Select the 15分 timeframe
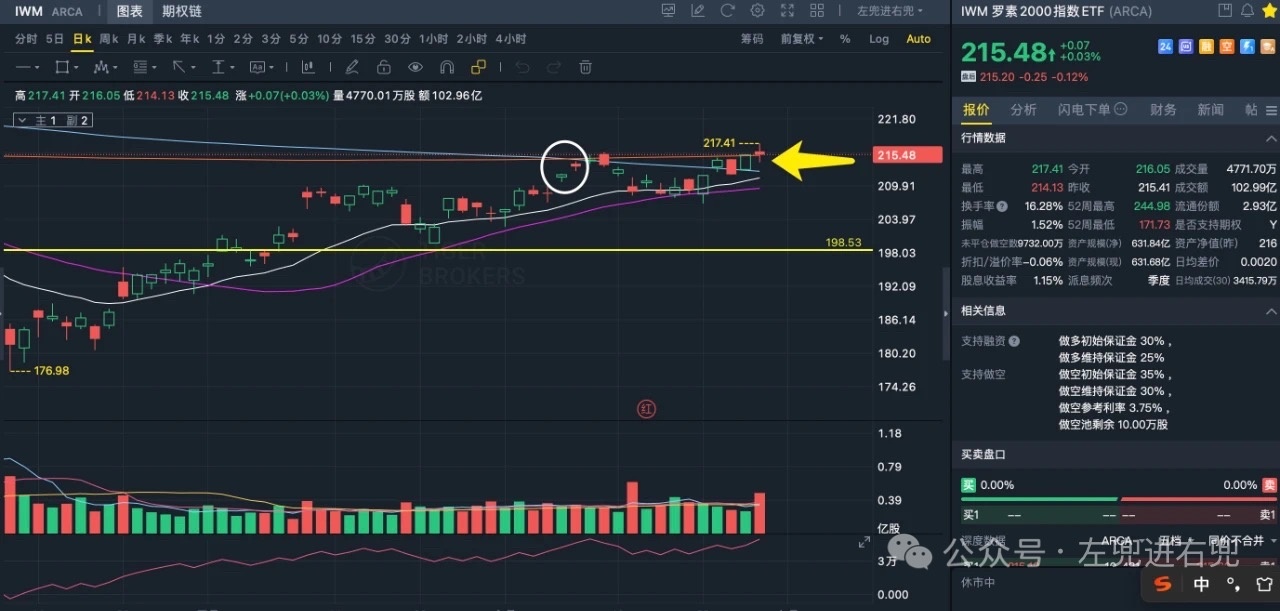Screen dimensions: 1280x611 (363, 39)
